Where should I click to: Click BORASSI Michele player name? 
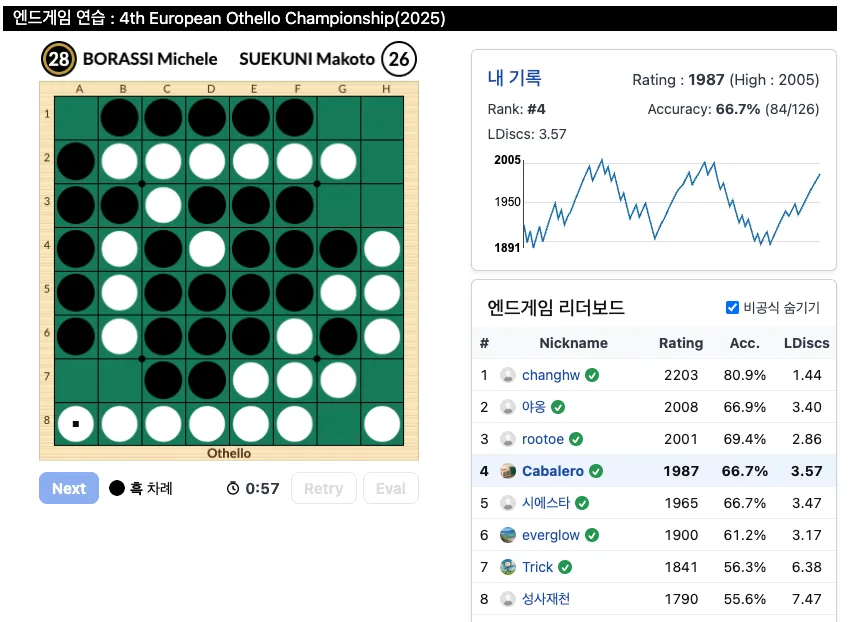(x=150, y=58)
